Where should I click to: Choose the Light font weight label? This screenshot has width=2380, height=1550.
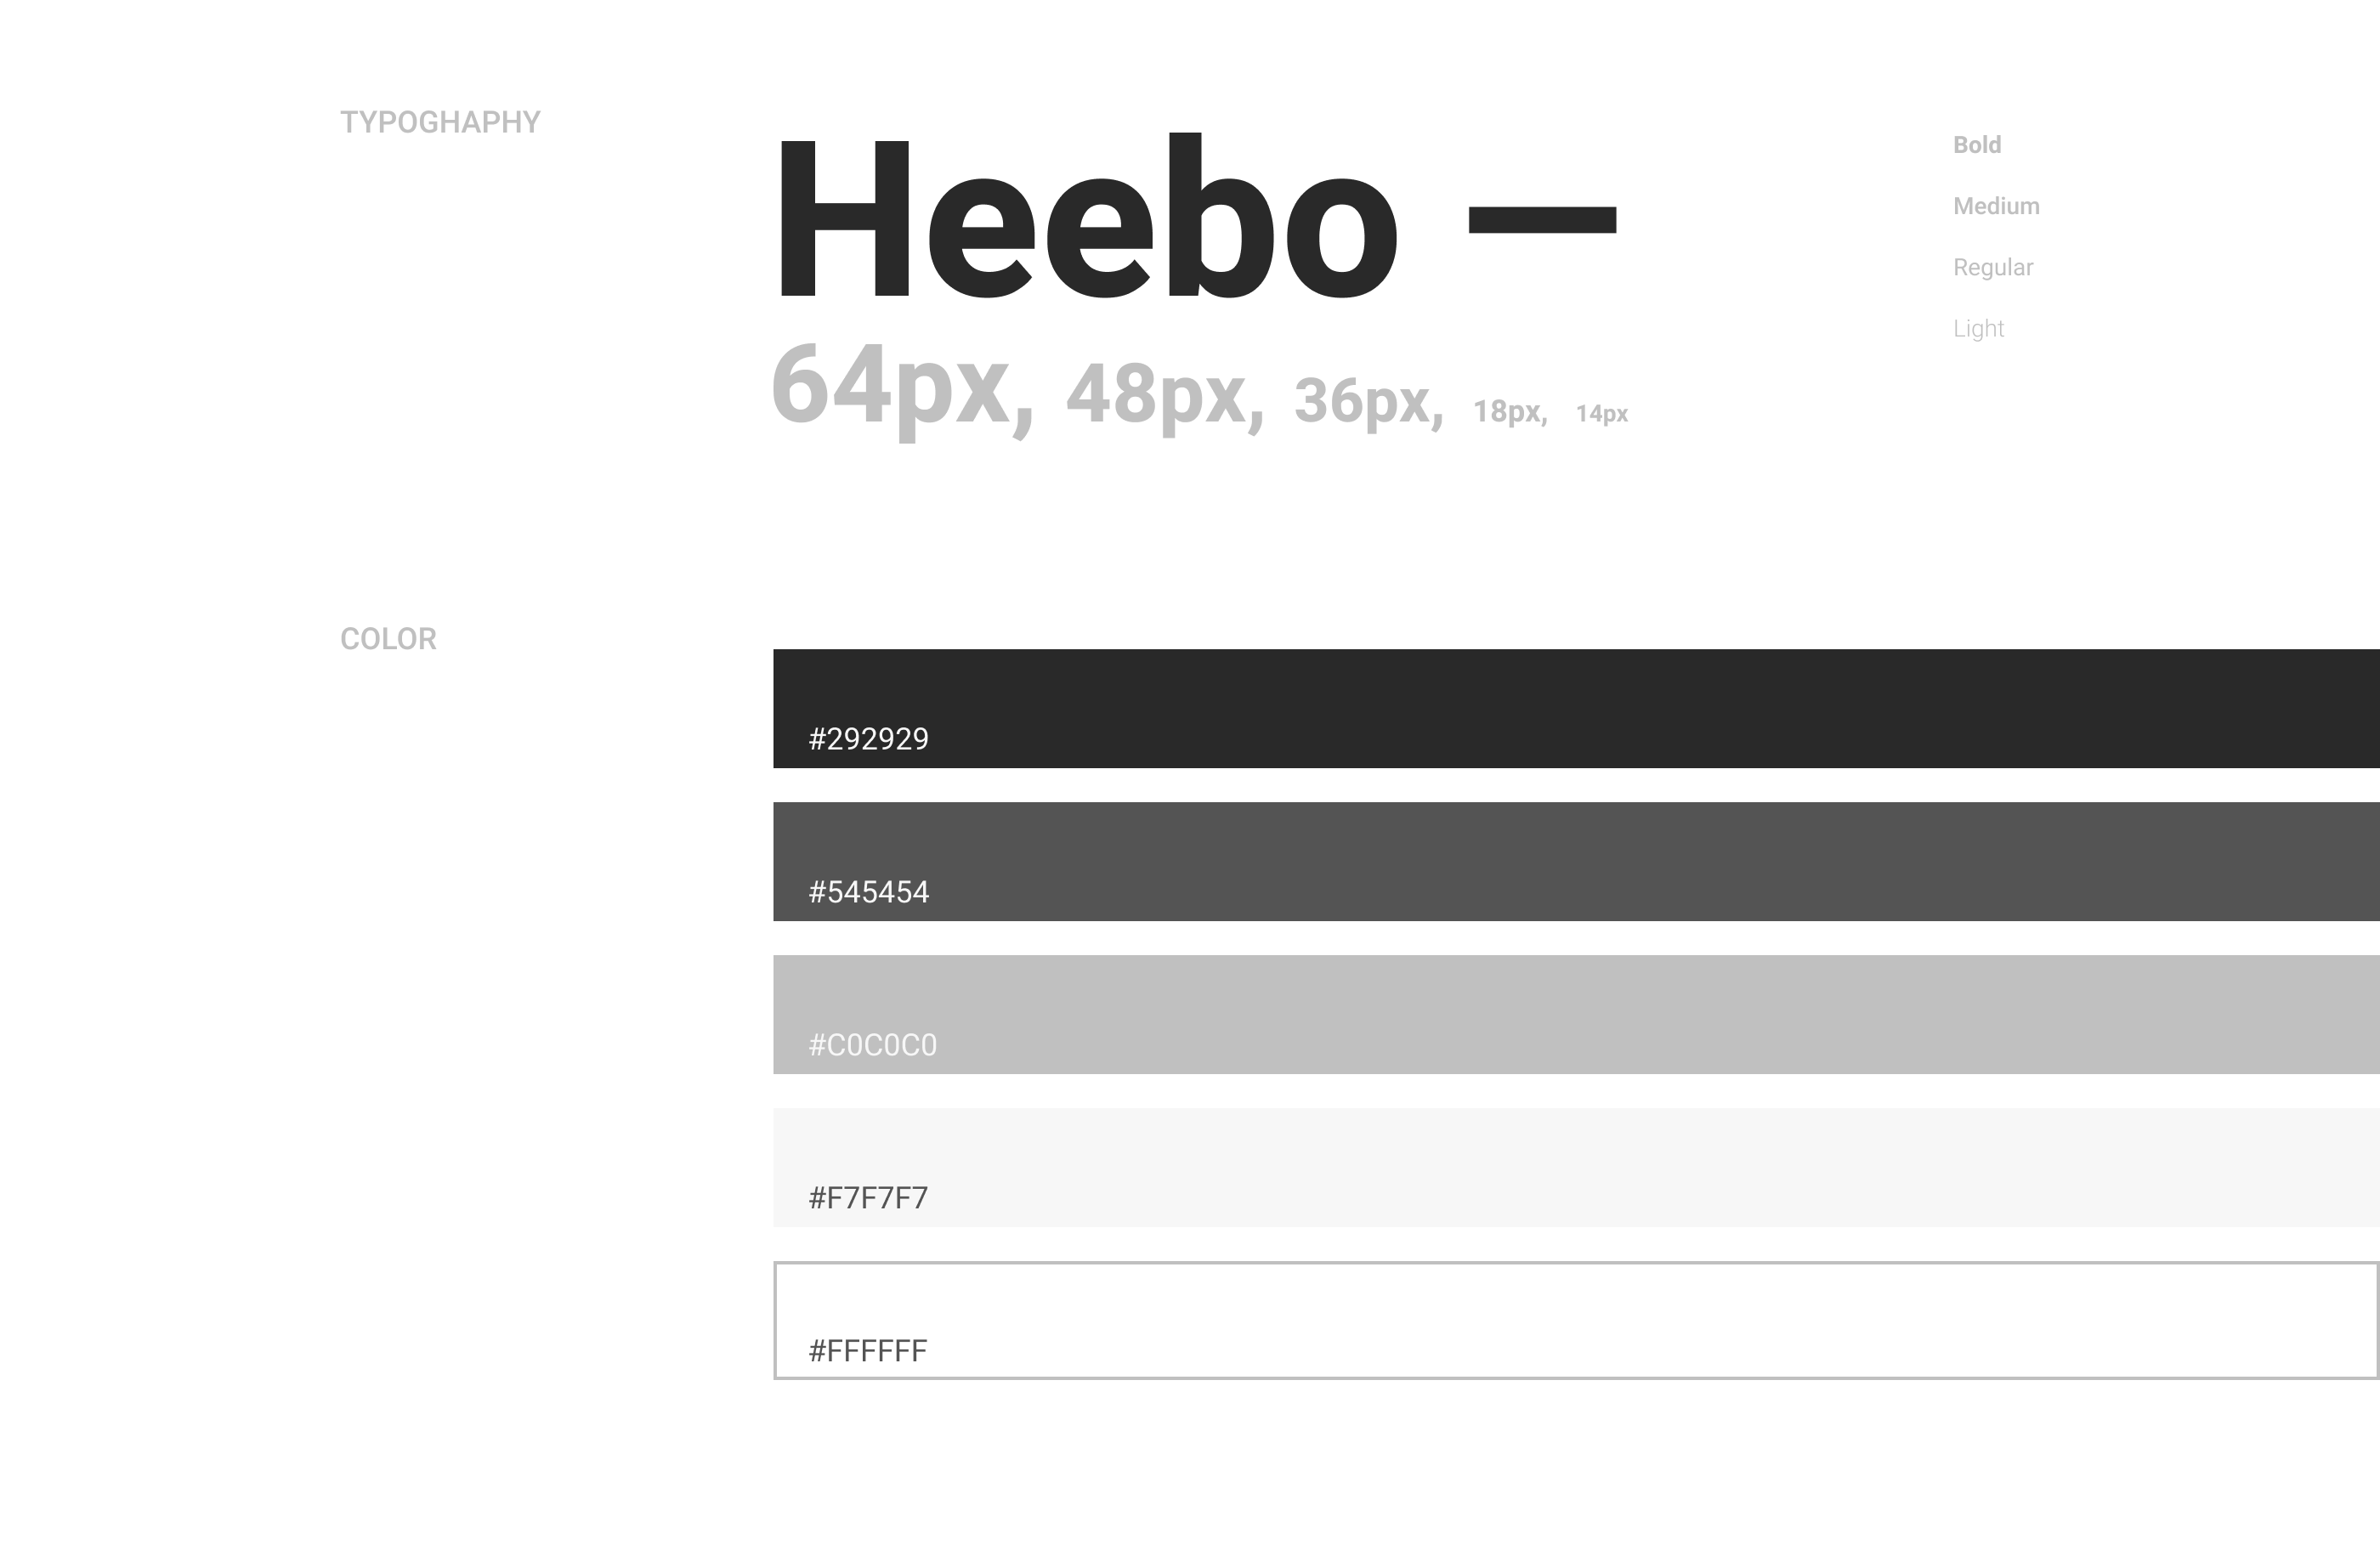[x=1978, y=329]
